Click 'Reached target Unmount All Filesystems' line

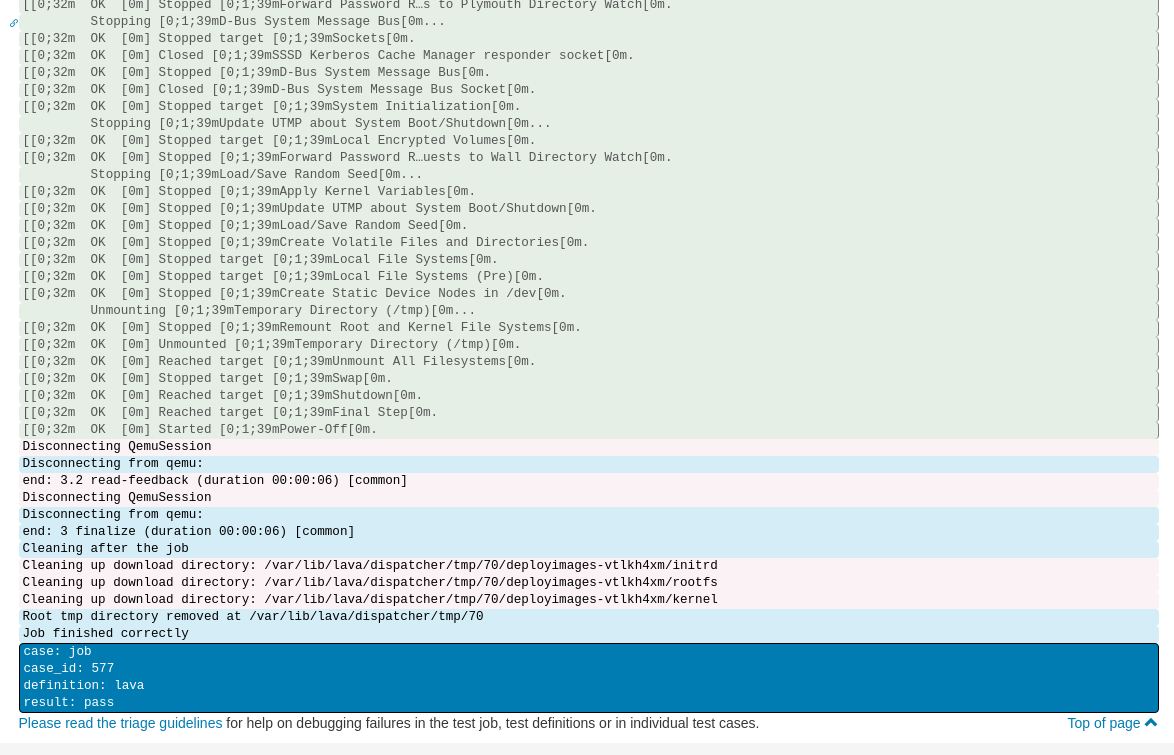pos(588,361)
